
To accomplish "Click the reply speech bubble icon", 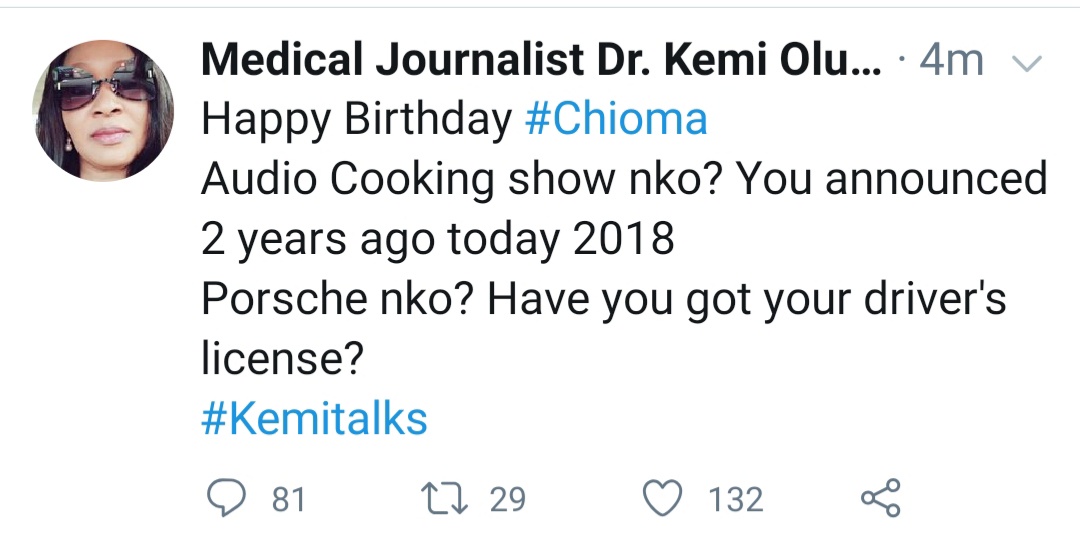I will click(x=226, y=498).
